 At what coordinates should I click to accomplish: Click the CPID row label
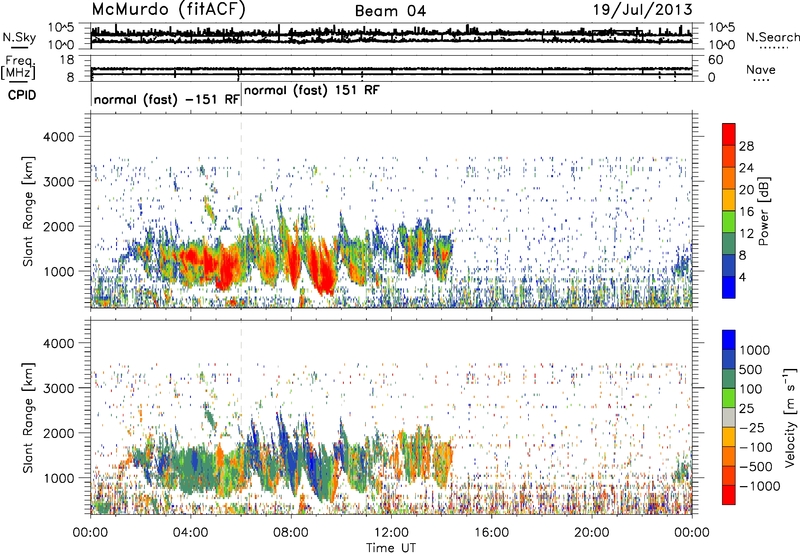[22, 95]
